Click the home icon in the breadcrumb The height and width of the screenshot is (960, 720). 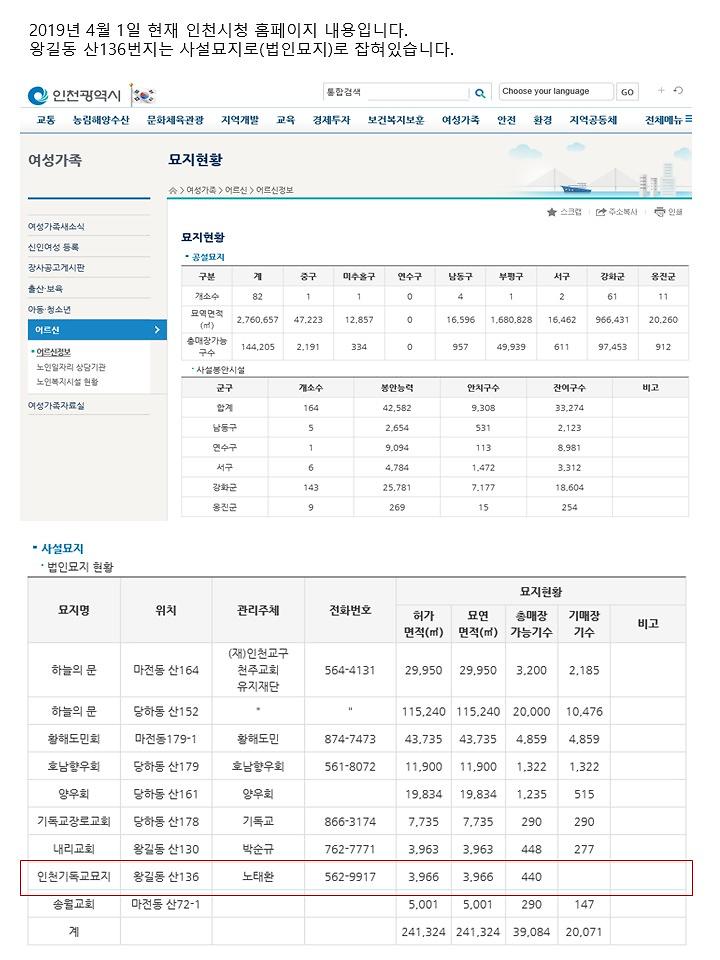click(173, 190)
